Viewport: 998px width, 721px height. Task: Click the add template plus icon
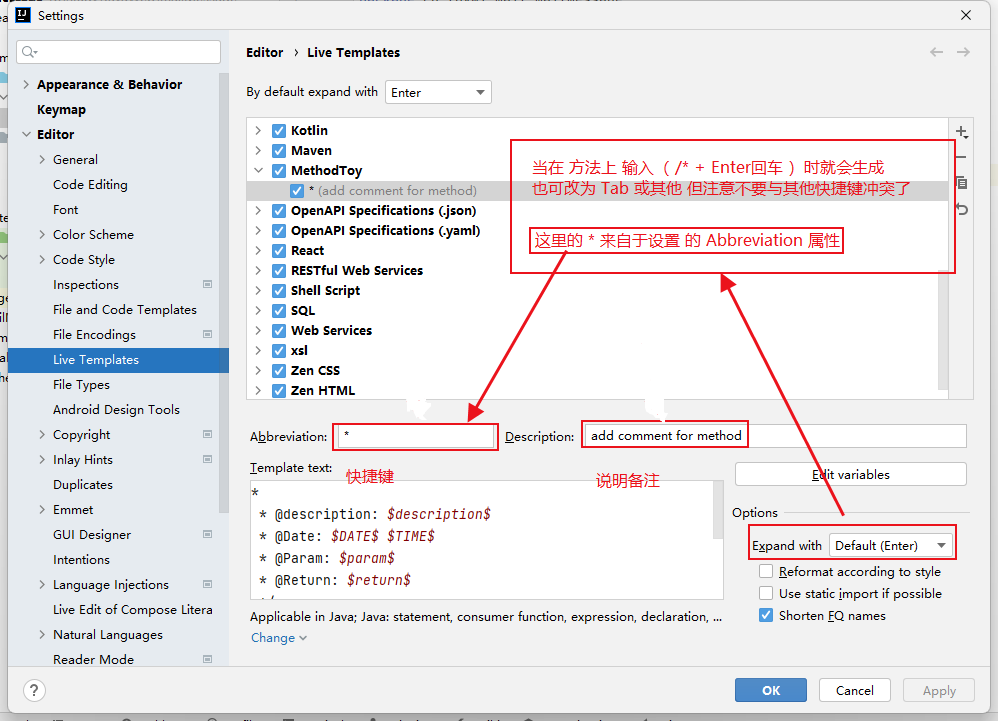pos(961,132)
